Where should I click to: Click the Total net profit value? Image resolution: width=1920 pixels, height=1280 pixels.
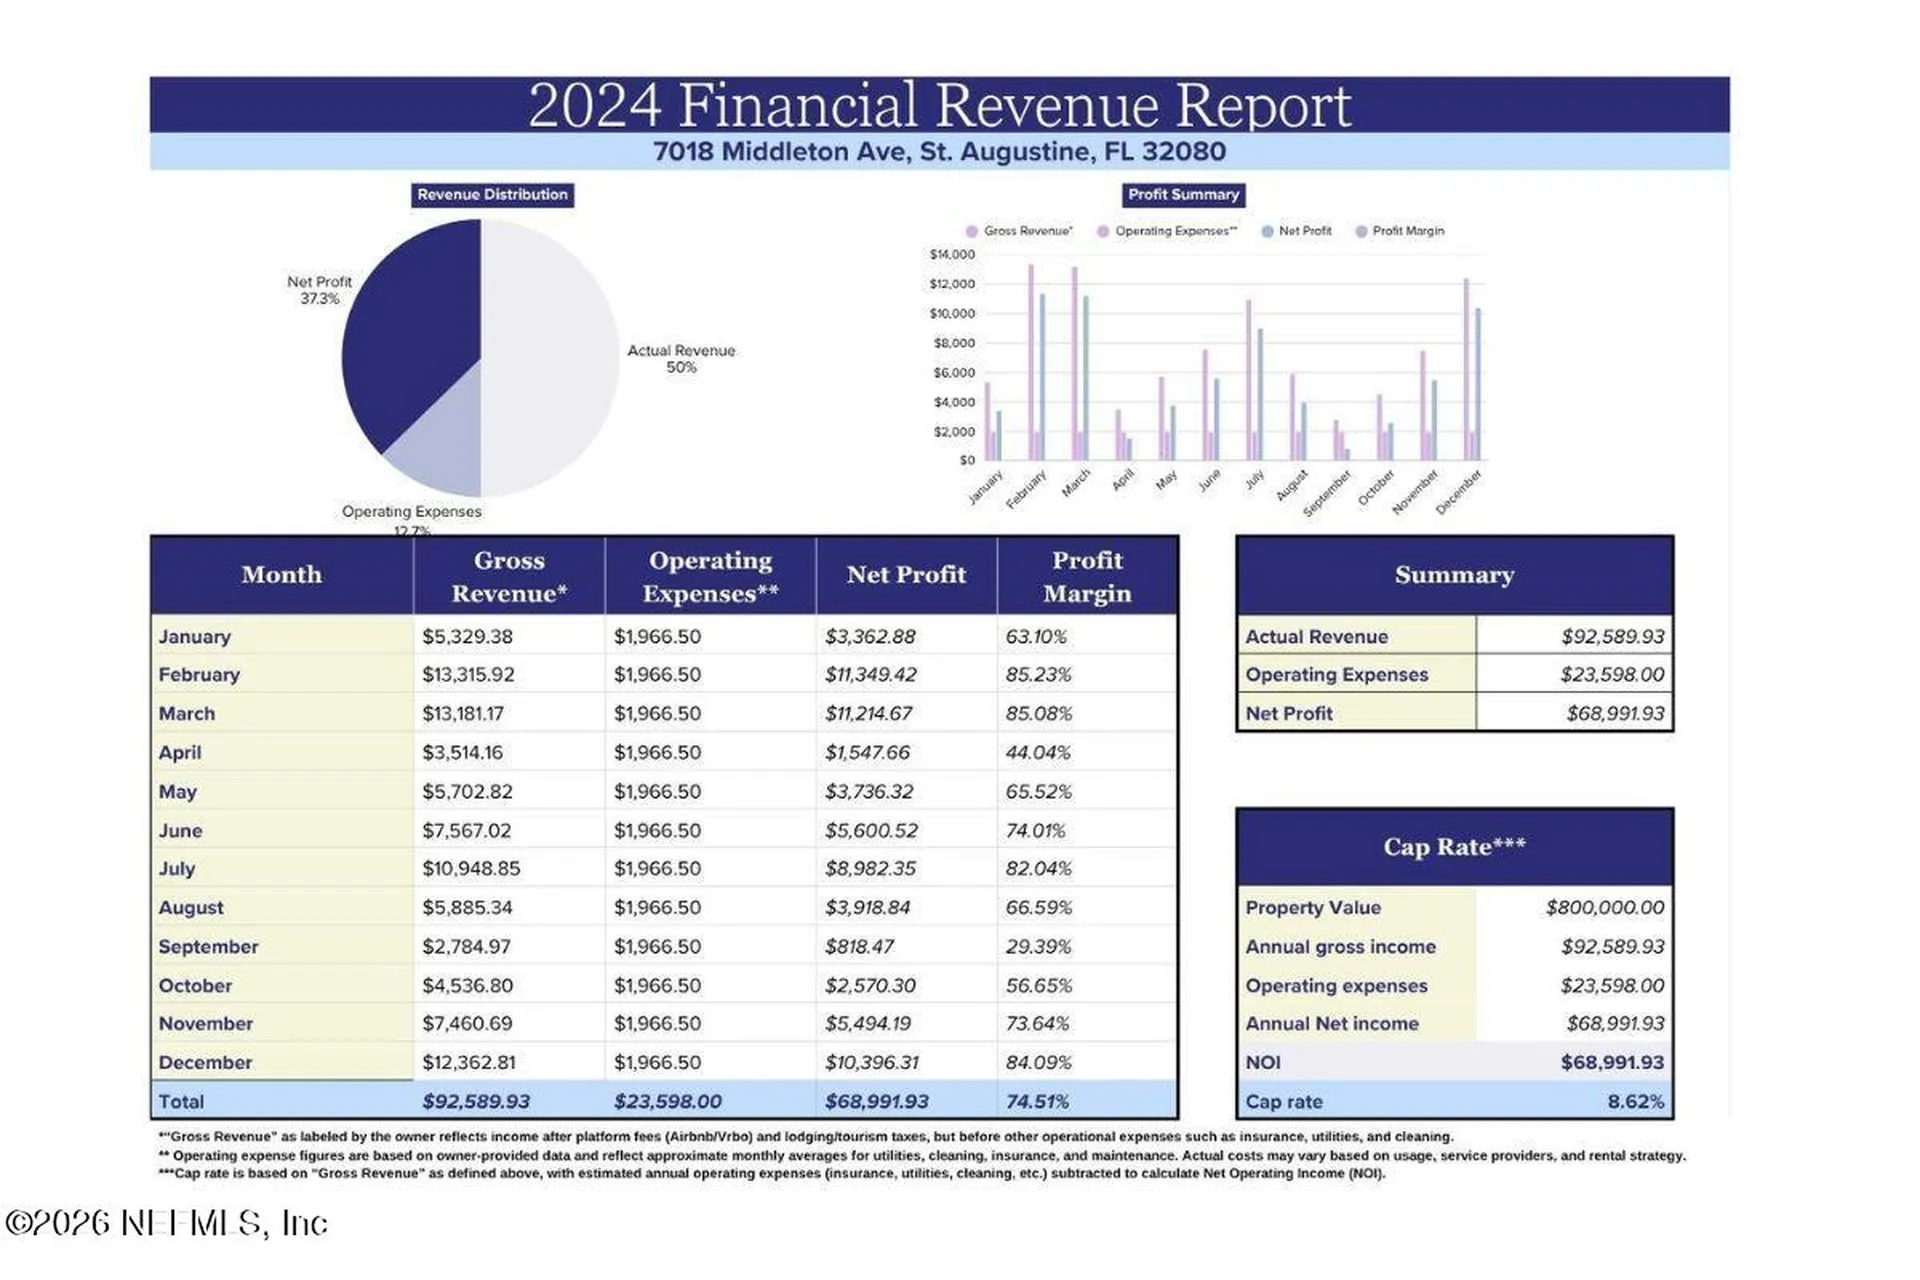(876, 1102)
